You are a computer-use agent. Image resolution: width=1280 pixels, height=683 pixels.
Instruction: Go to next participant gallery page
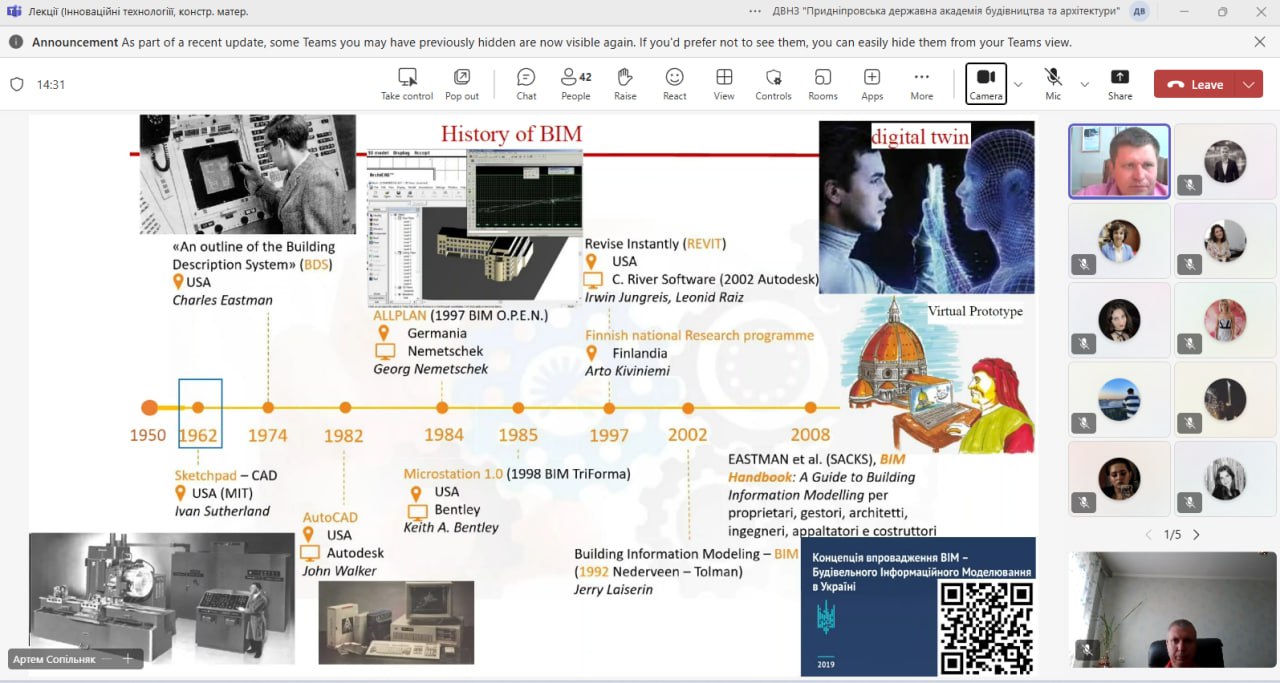[x=1196, y=535]
